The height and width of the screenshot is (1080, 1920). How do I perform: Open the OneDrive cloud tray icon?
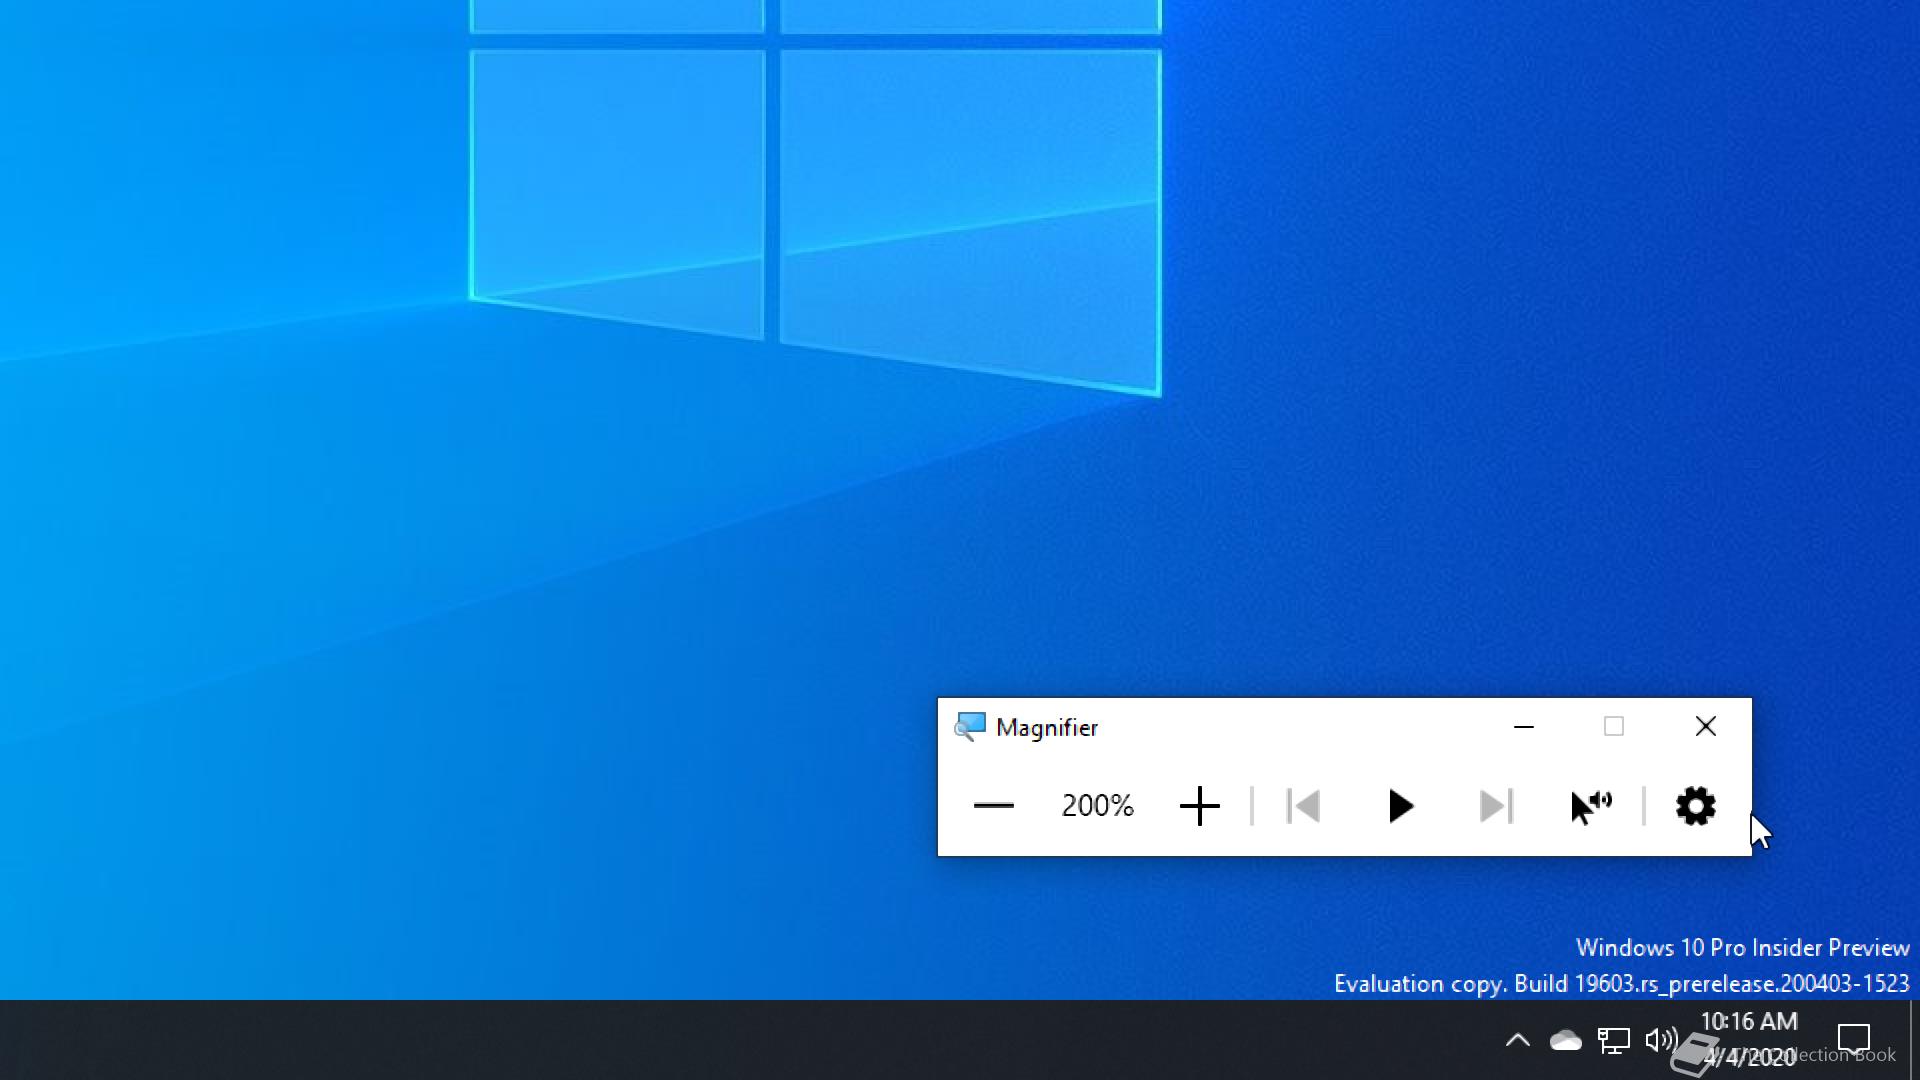point(1565,1041)
